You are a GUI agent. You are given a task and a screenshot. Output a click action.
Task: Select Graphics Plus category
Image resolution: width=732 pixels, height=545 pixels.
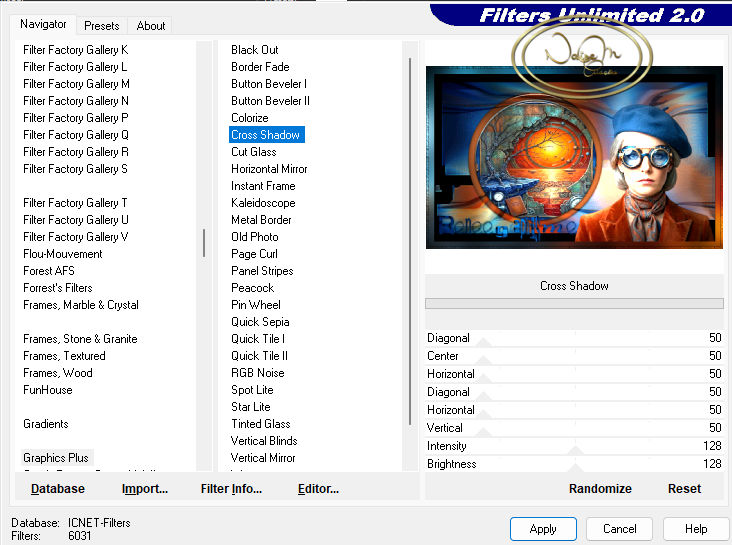coord(56,458)
